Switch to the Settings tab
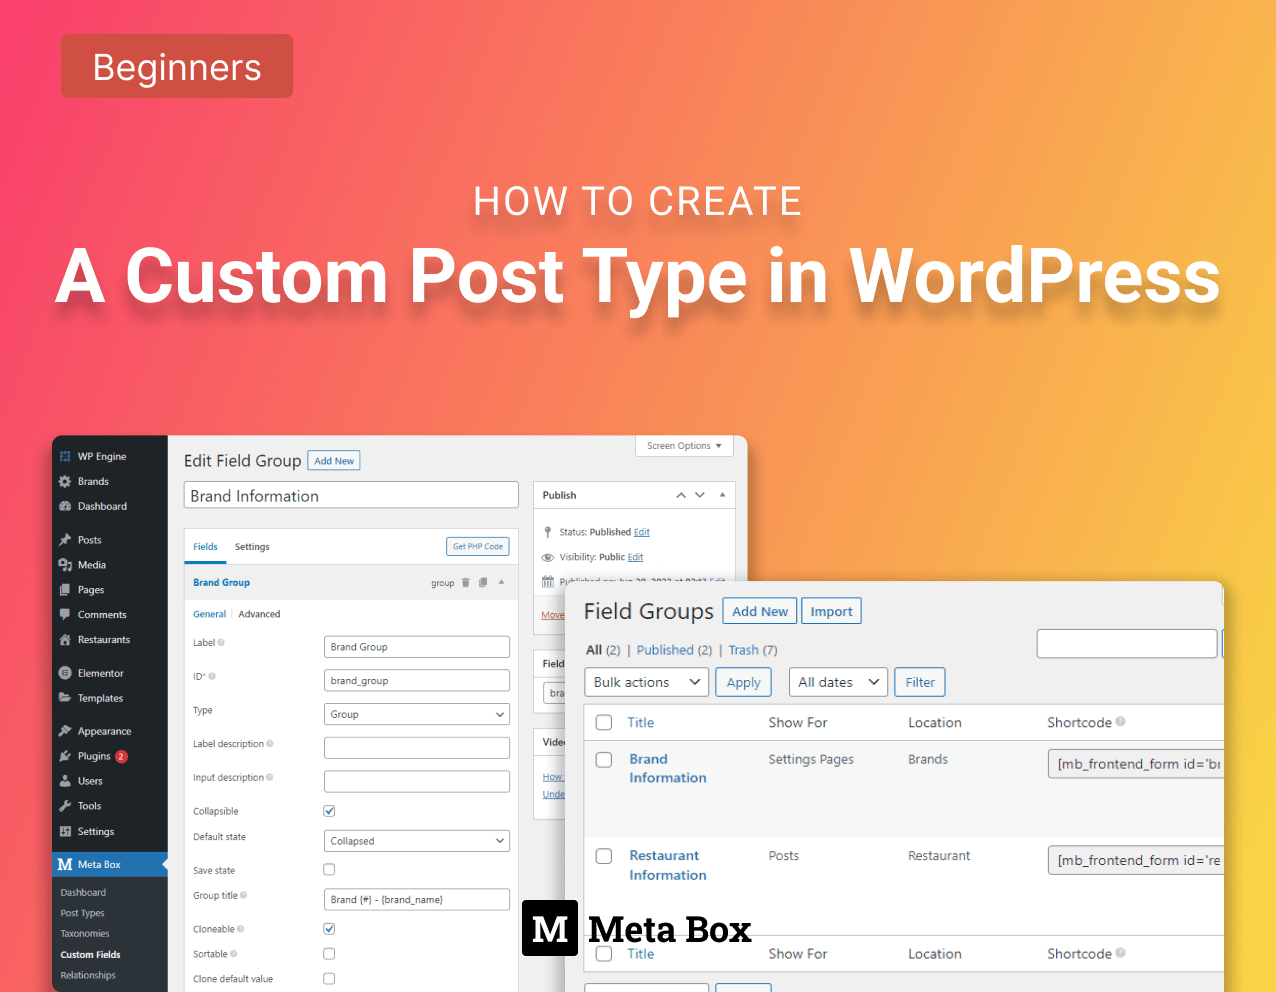Screen dimensions: 1276x992 [252, 547]
